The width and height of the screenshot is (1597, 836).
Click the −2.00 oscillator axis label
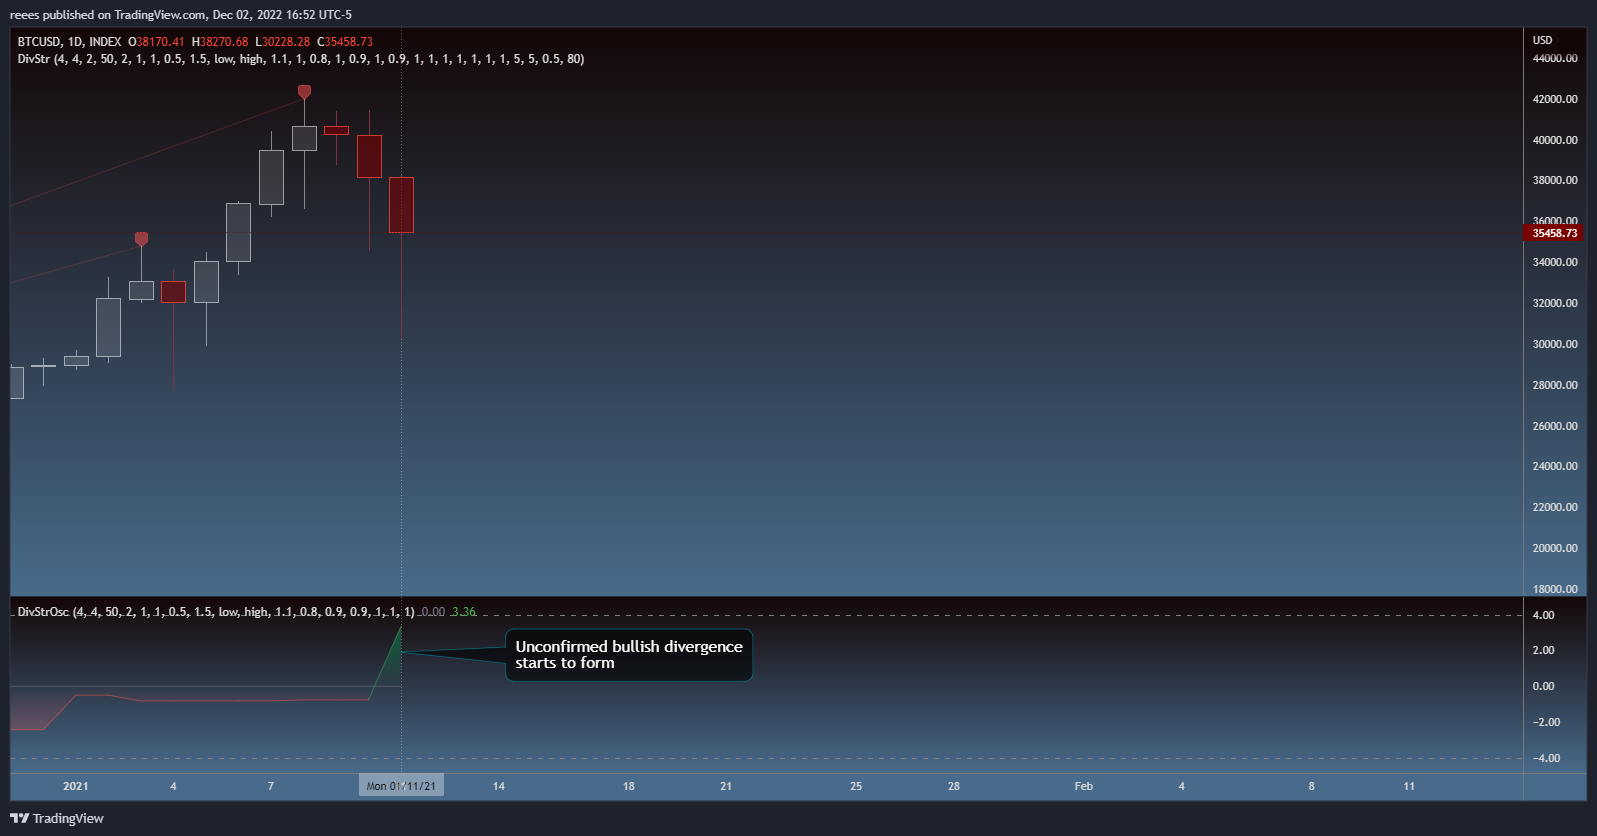(1546, 722)
